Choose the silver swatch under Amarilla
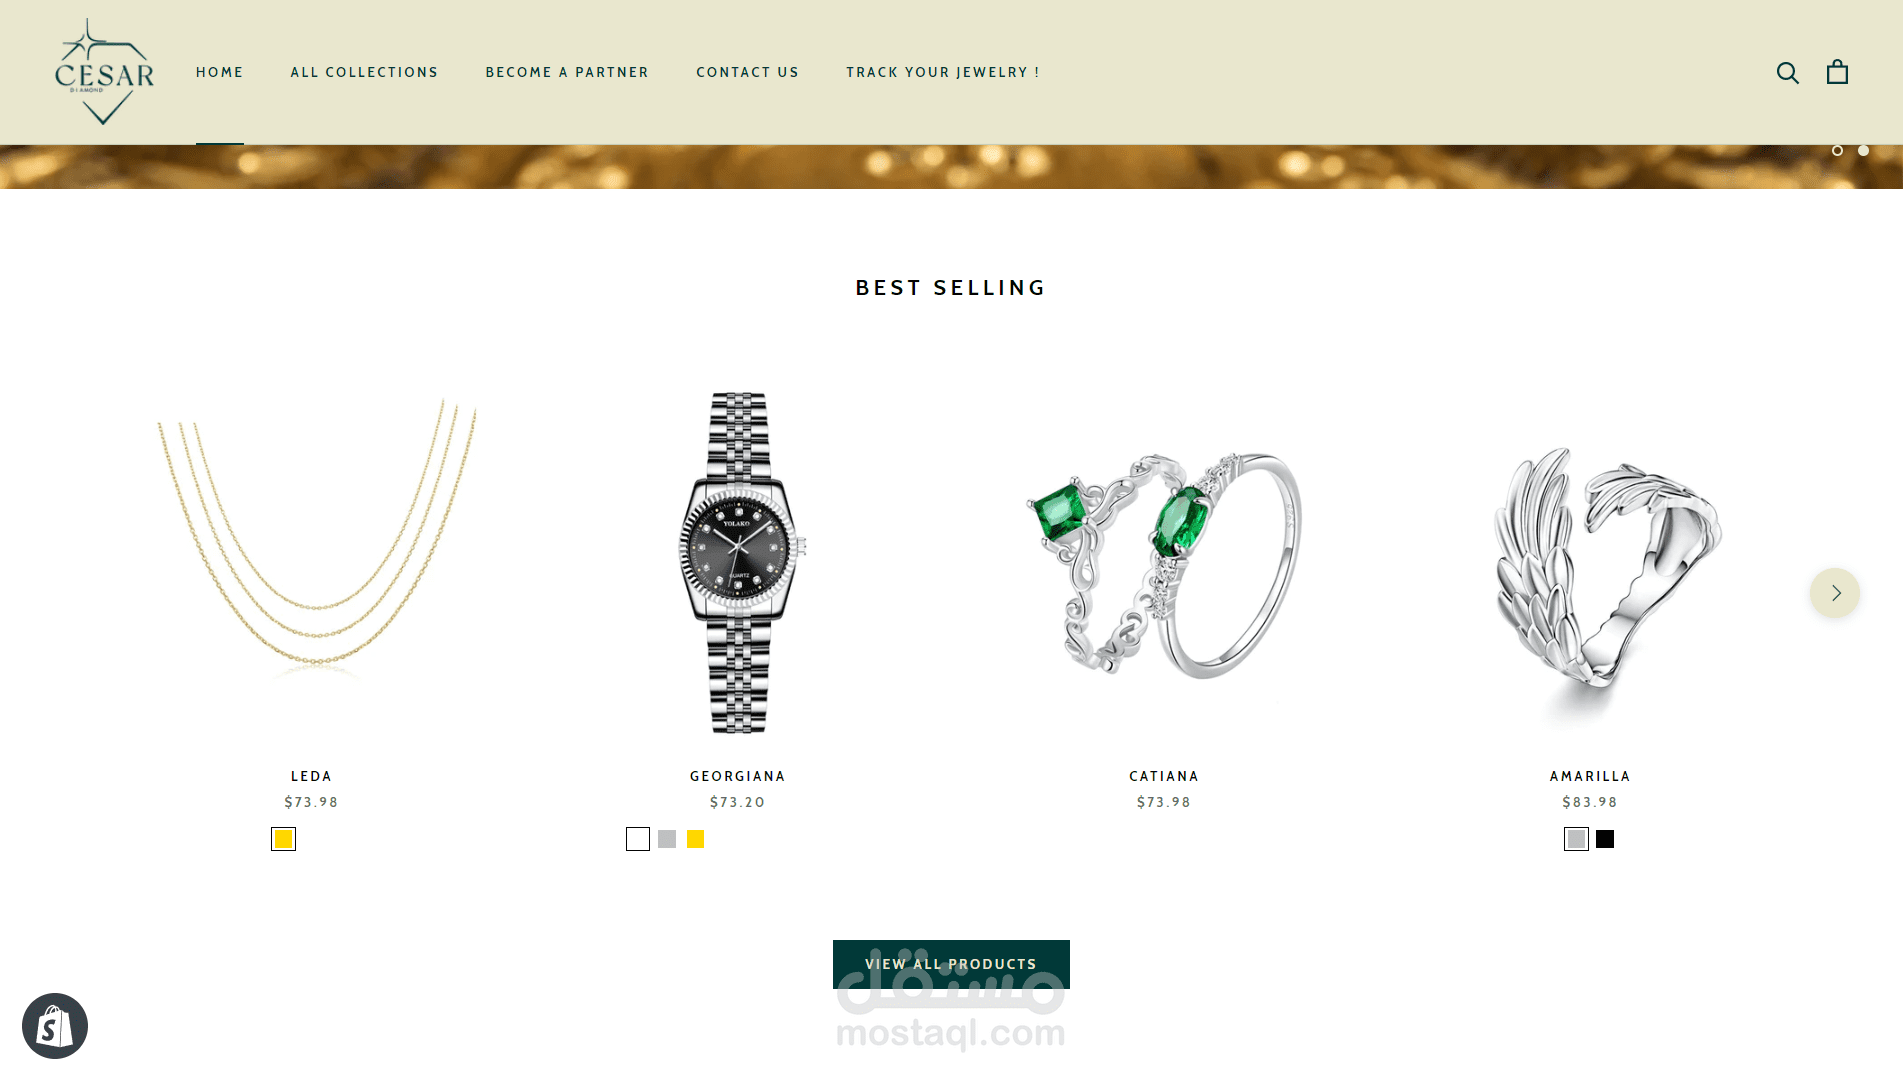 [1576, 839]
